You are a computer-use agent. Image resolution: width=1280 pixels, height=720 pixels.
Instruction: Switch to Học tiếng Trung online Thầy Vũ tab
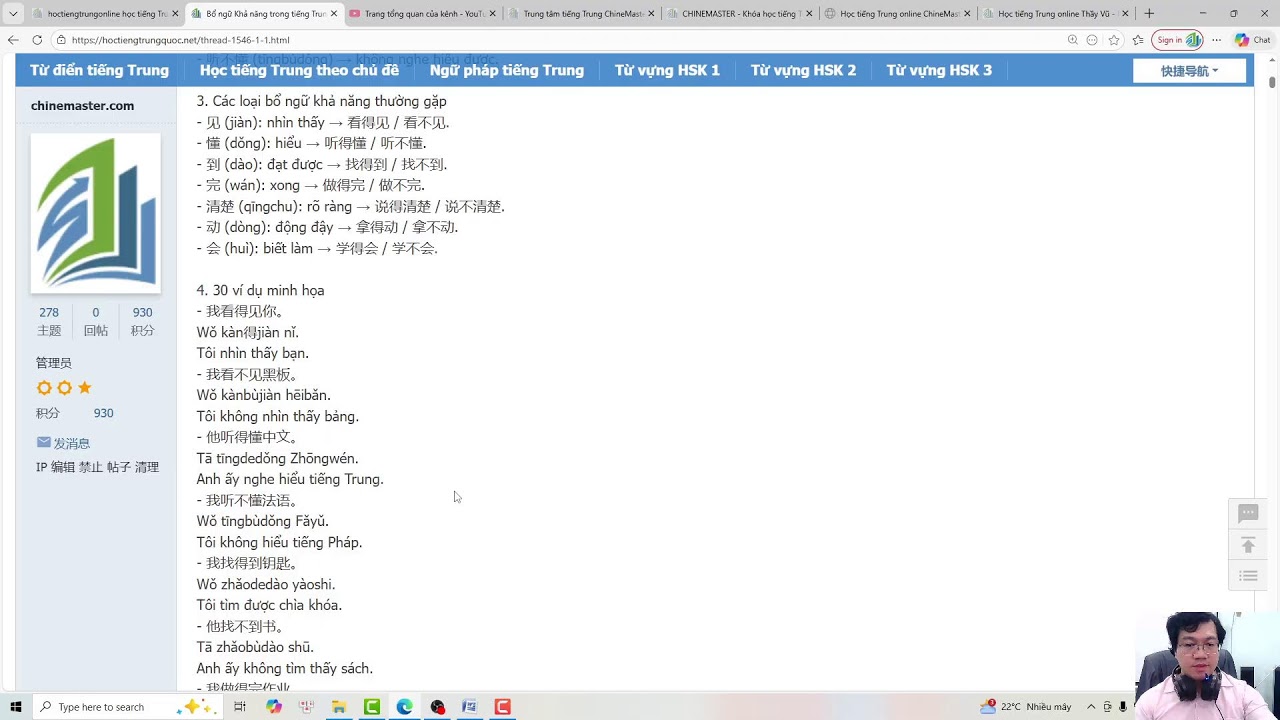click(x=1054, y=14)
